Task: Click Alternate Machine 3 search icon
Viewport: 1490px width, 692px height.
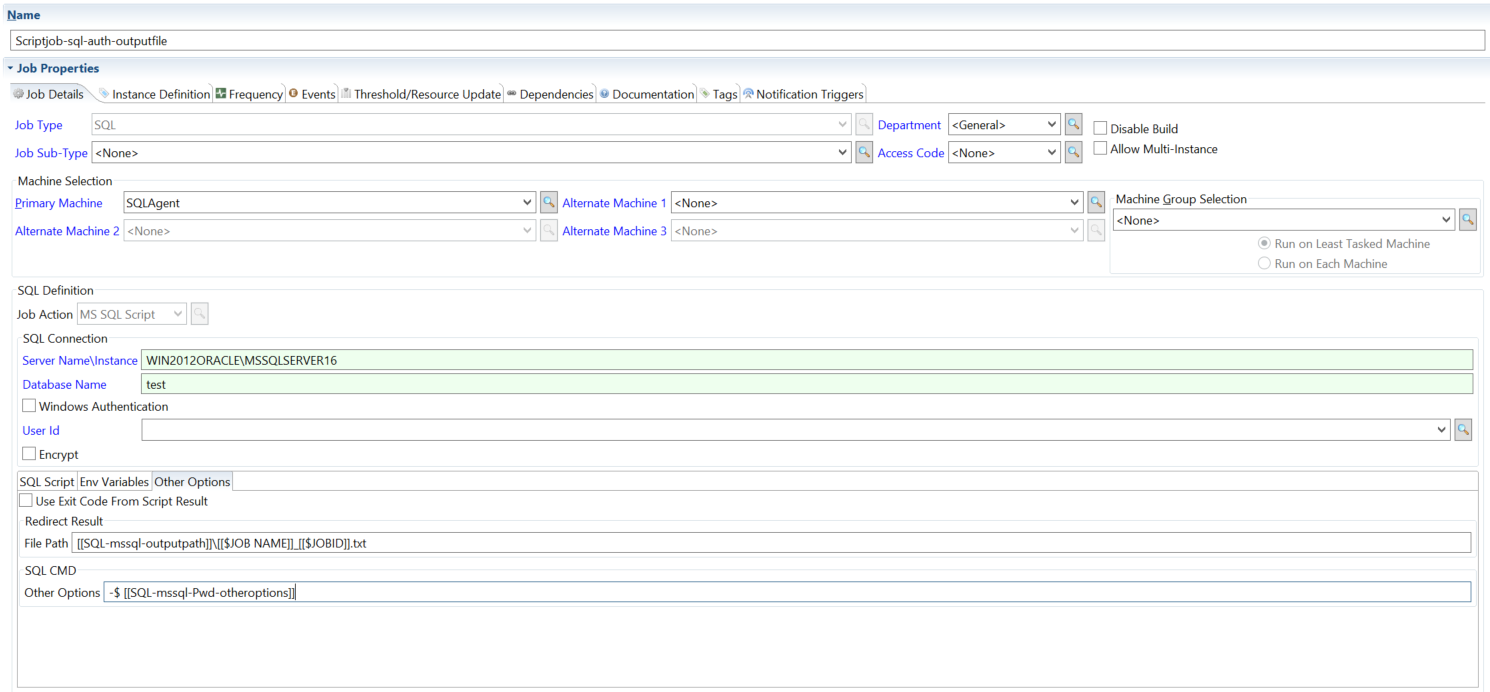Action: [1097, 231]
